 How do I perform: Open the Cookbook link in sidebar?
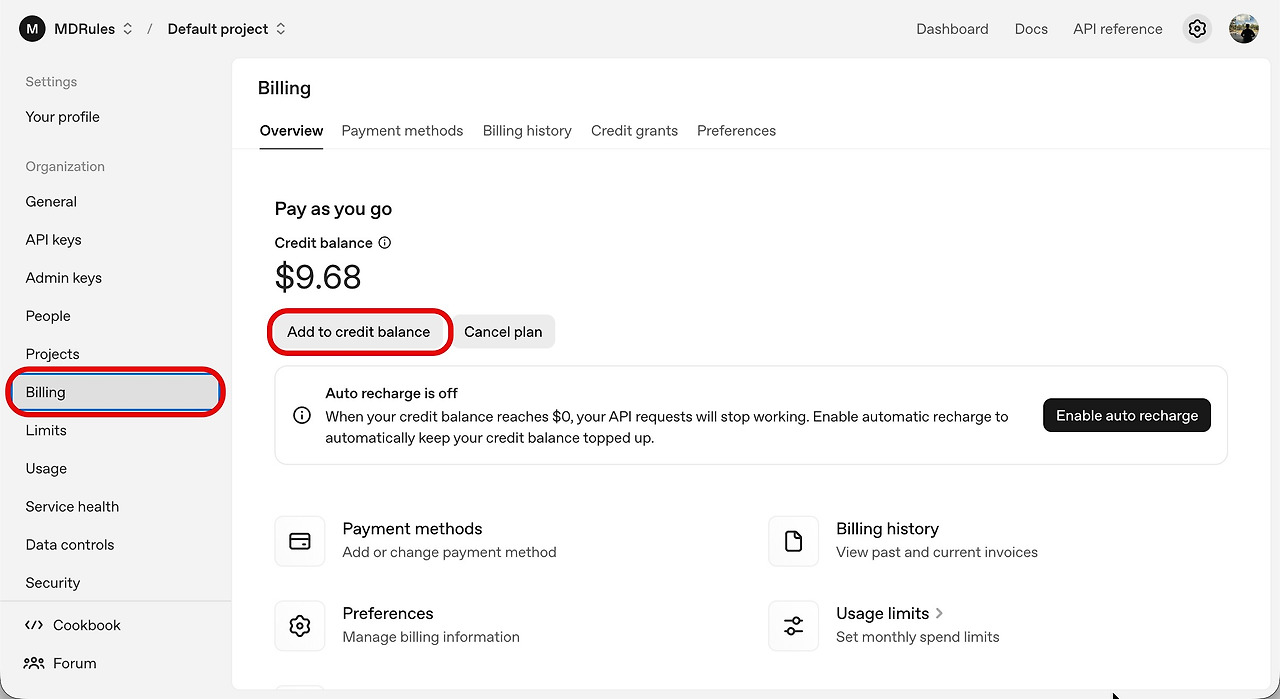(x=86, y=625)
